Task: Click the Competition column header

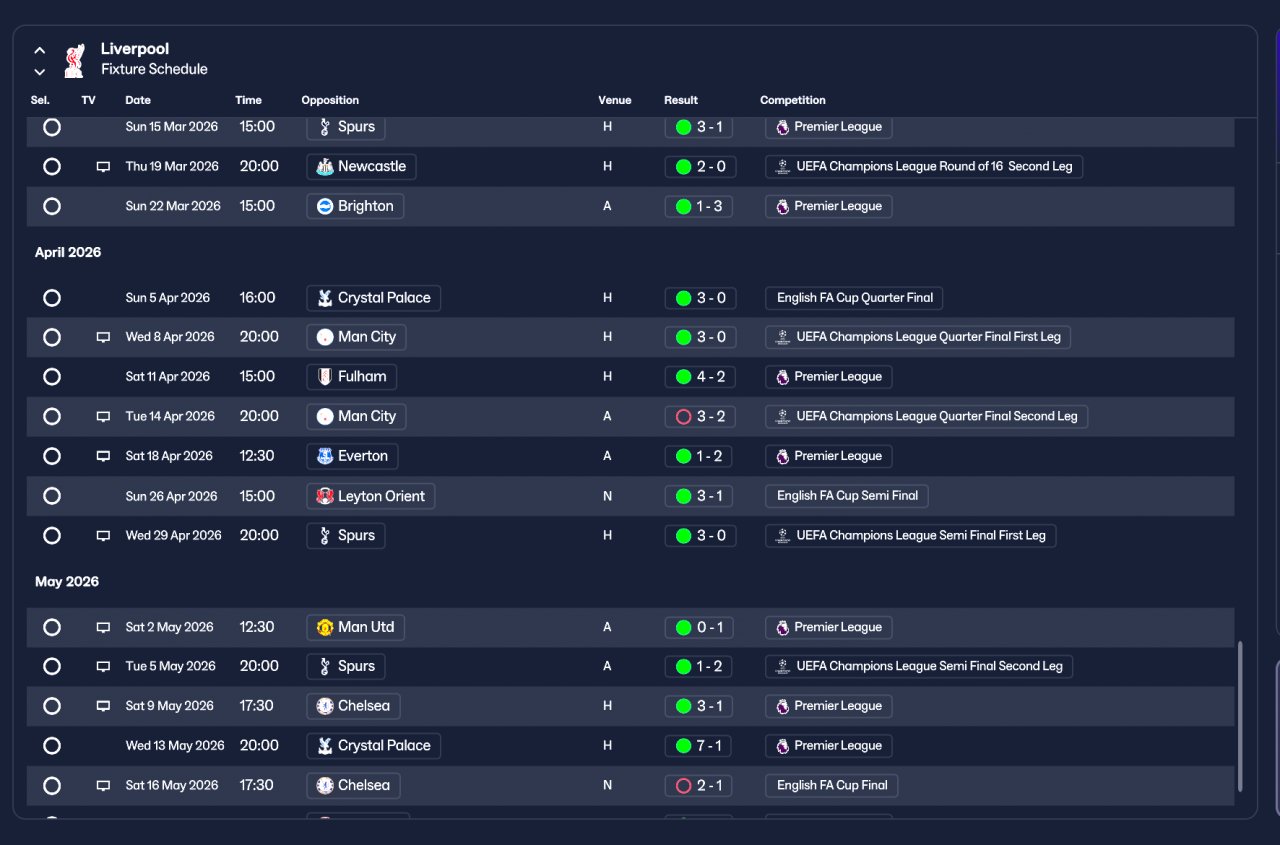Action: [793, 100]
